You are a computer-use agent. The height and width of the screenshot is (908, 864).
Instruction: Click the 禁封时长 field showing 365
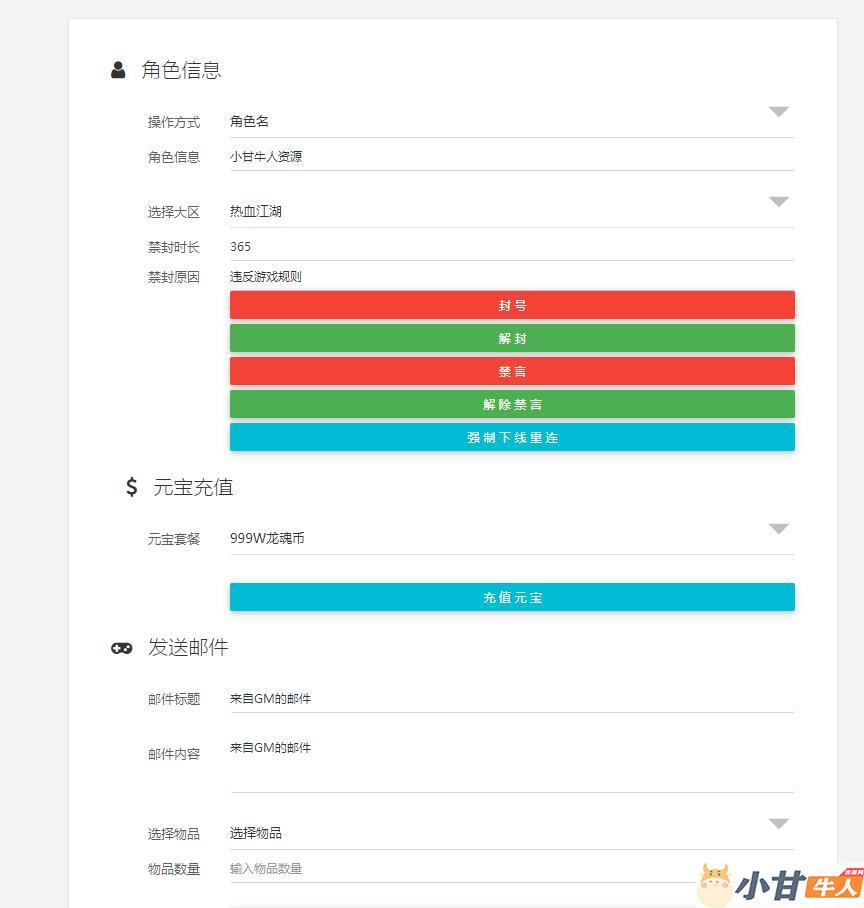pos(512,247)
